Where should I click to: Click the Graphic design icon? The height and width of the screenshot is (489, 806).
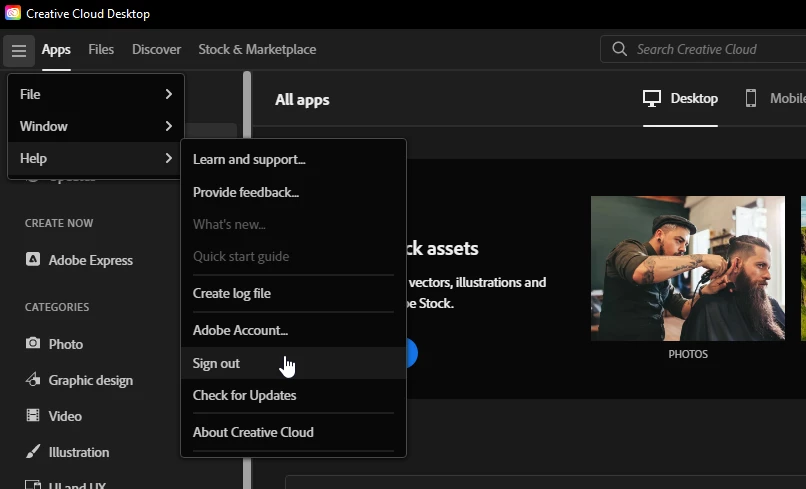tap(33, 379)
